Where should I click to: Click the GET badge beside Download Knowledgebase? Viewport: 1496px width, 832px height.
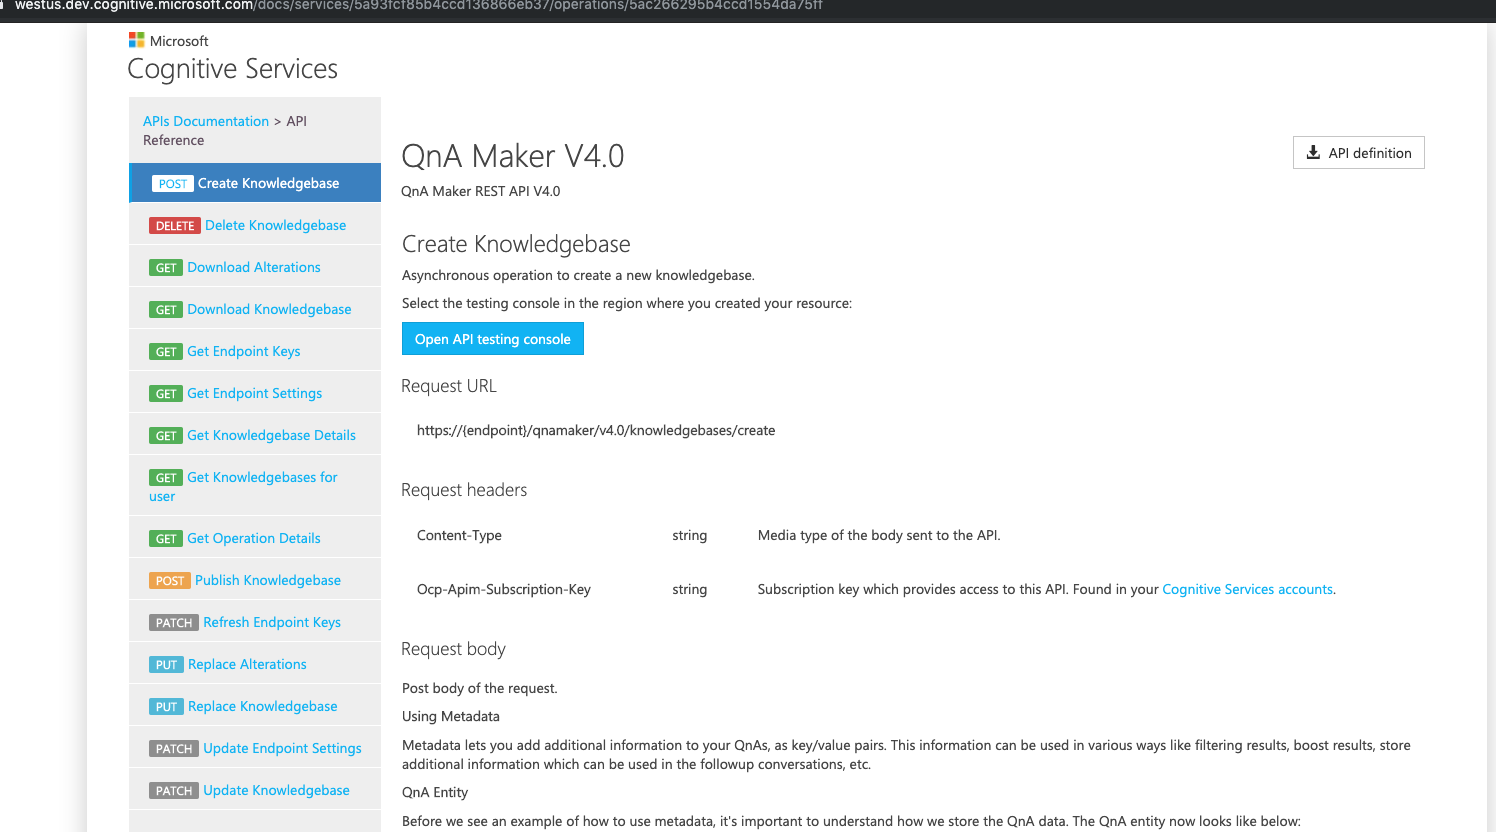(166, 310)
